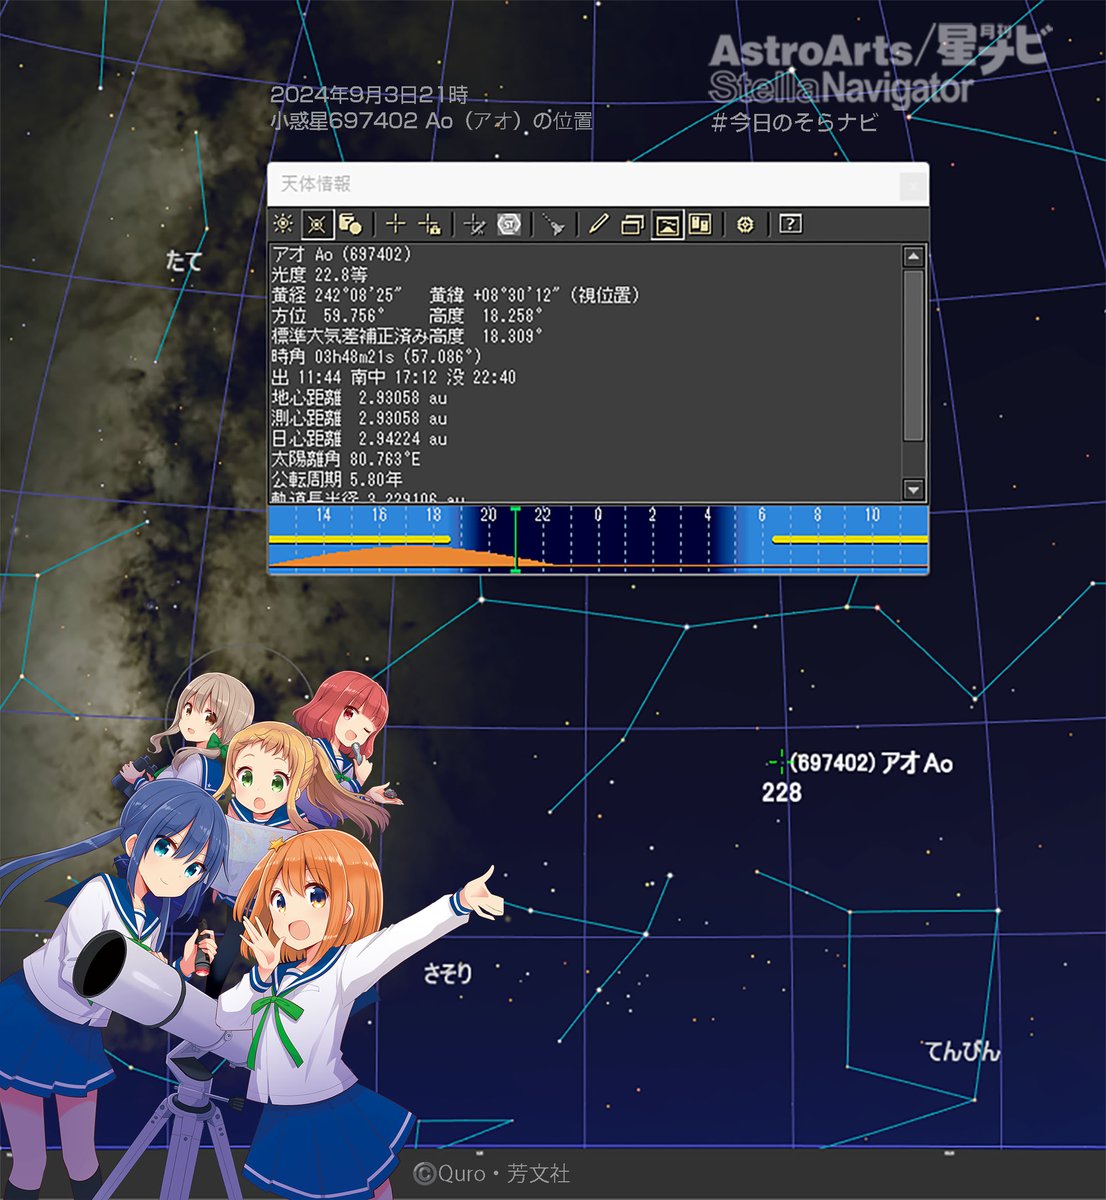The image size is (1106, 1200).
Task: Click the さそり constellation label
Action: pos(448,973)
